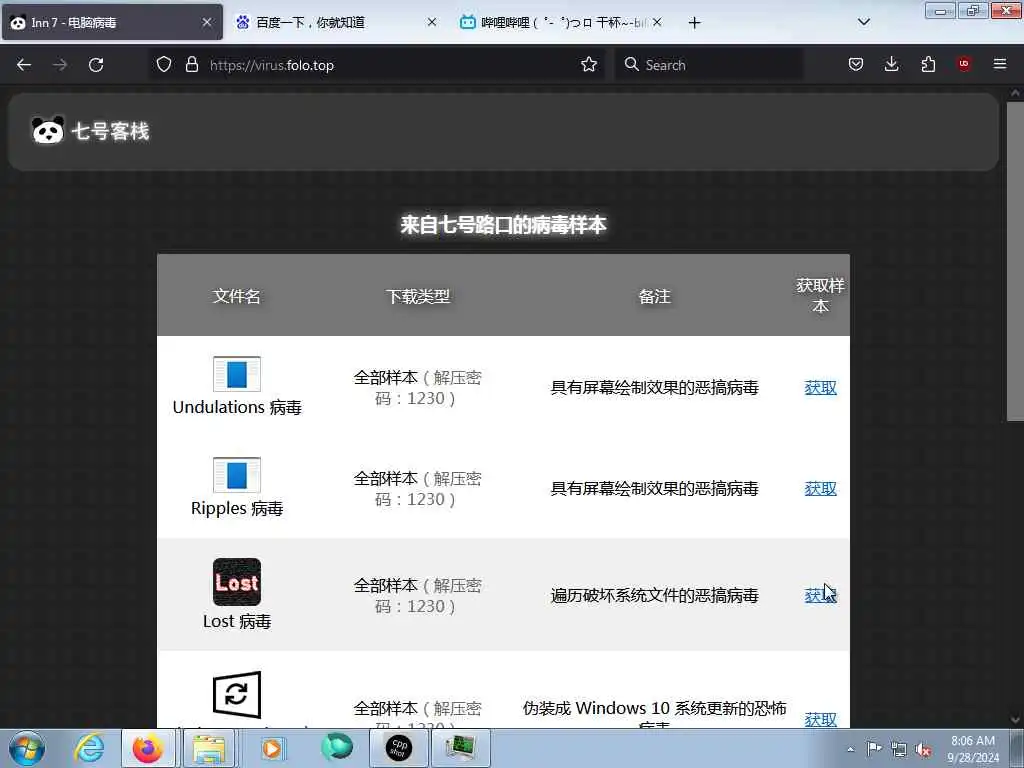Close the Inn 7 tab
Image resolution: width=1024 pixels, height=768 pixels.
[207, 22]
